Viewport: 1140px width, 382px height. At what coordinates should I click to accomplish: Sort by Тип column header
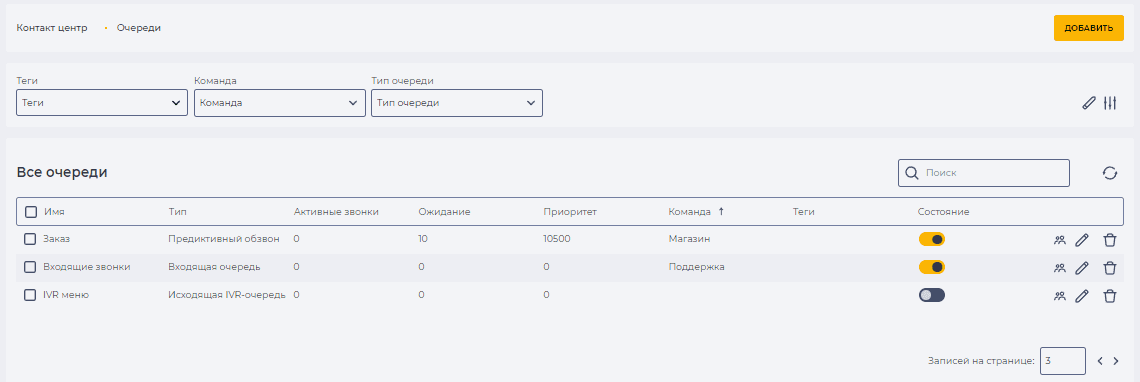[x=177, y=212]
